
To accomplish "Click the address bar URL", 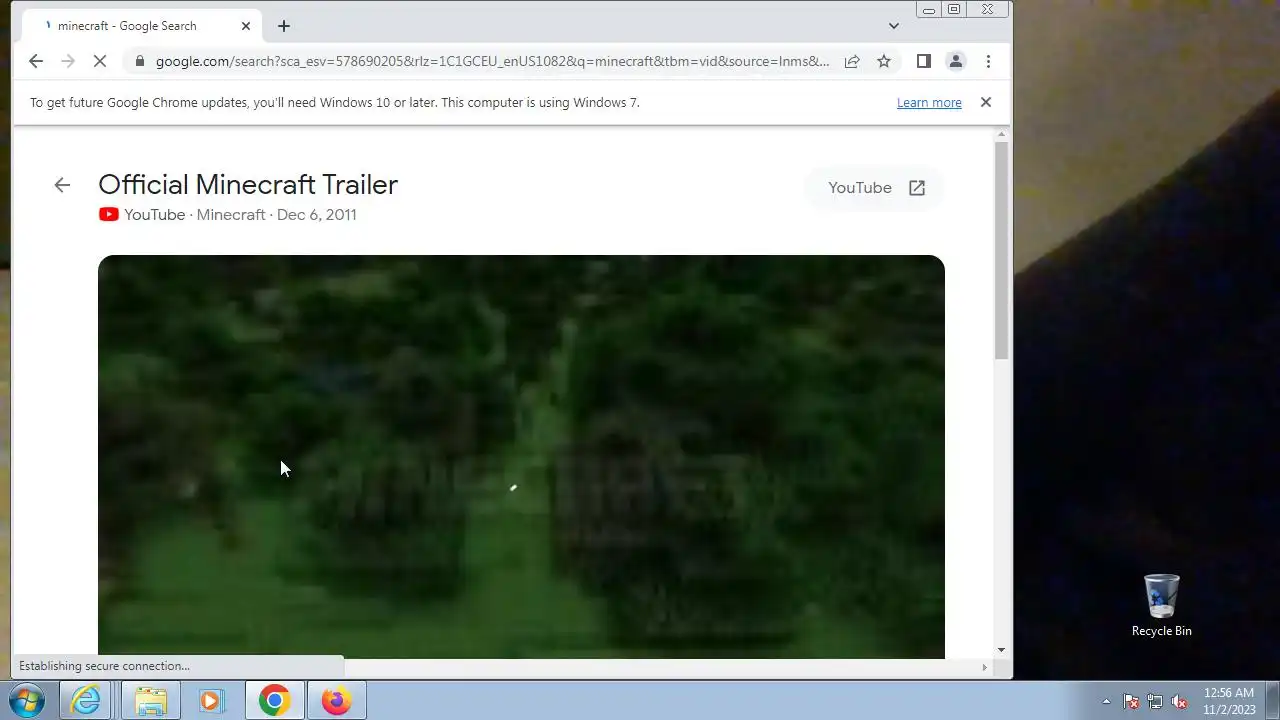I will point(492,61).
